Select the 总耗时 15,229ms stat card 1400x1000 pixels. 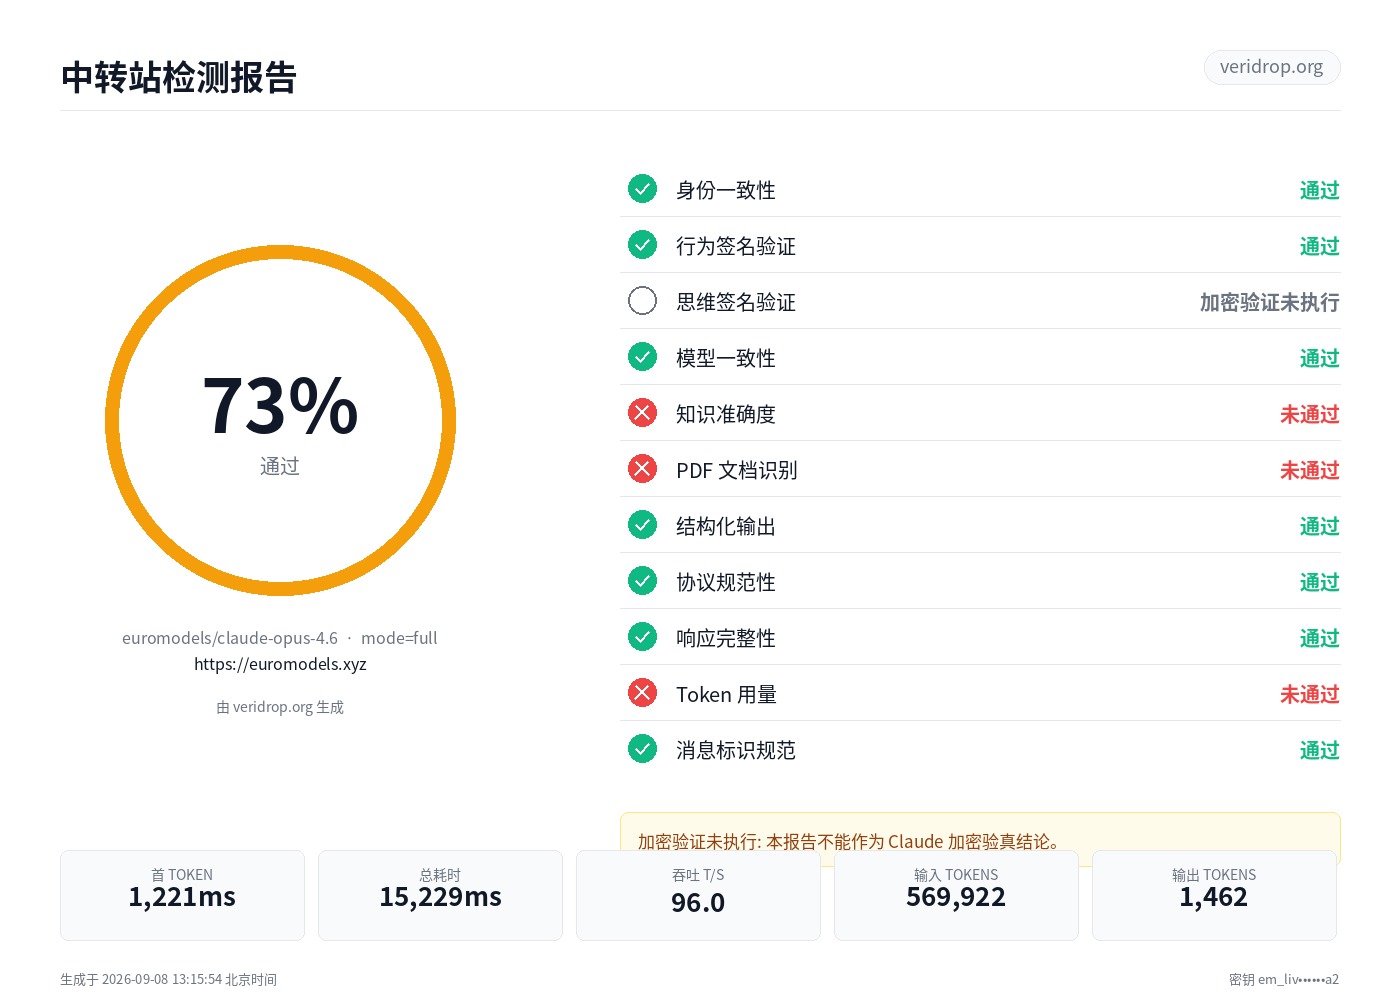pos(440,895)
